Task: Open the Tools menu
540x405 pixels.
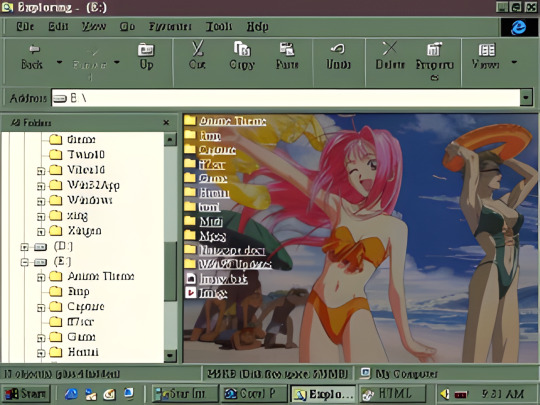Action: (x=219, y=27)
